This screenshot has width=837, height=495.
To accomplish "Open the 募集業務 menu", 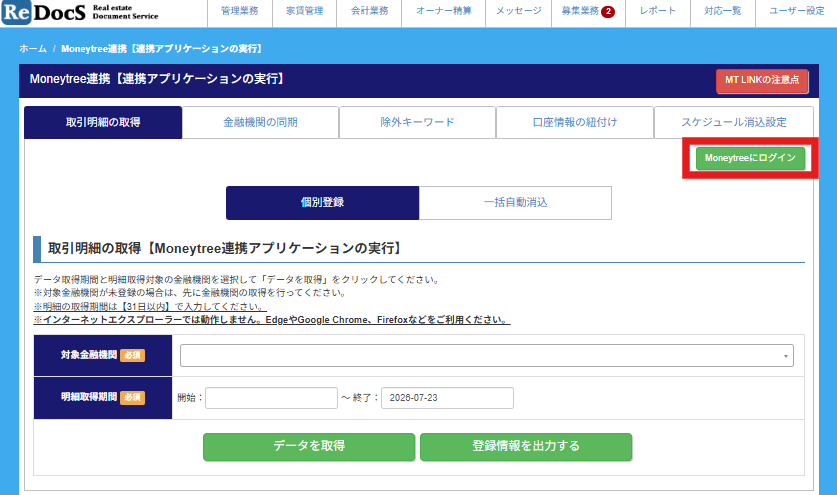I will coord(580,11).
